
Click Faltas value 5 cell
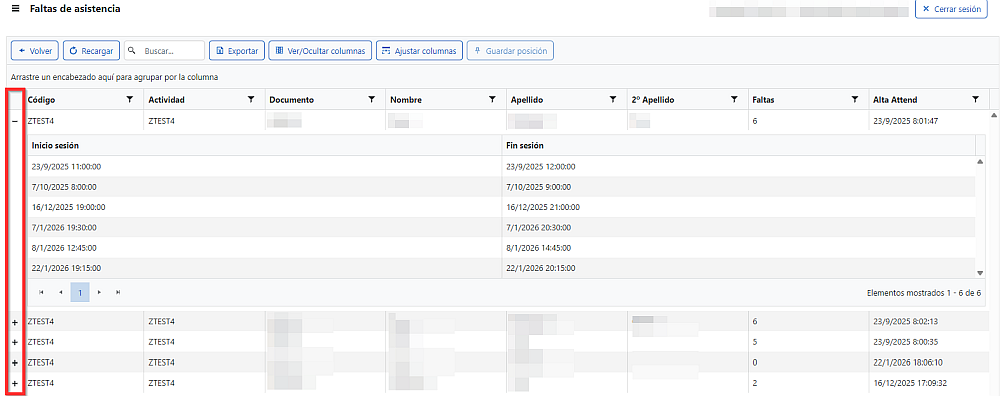pos(808,342)
